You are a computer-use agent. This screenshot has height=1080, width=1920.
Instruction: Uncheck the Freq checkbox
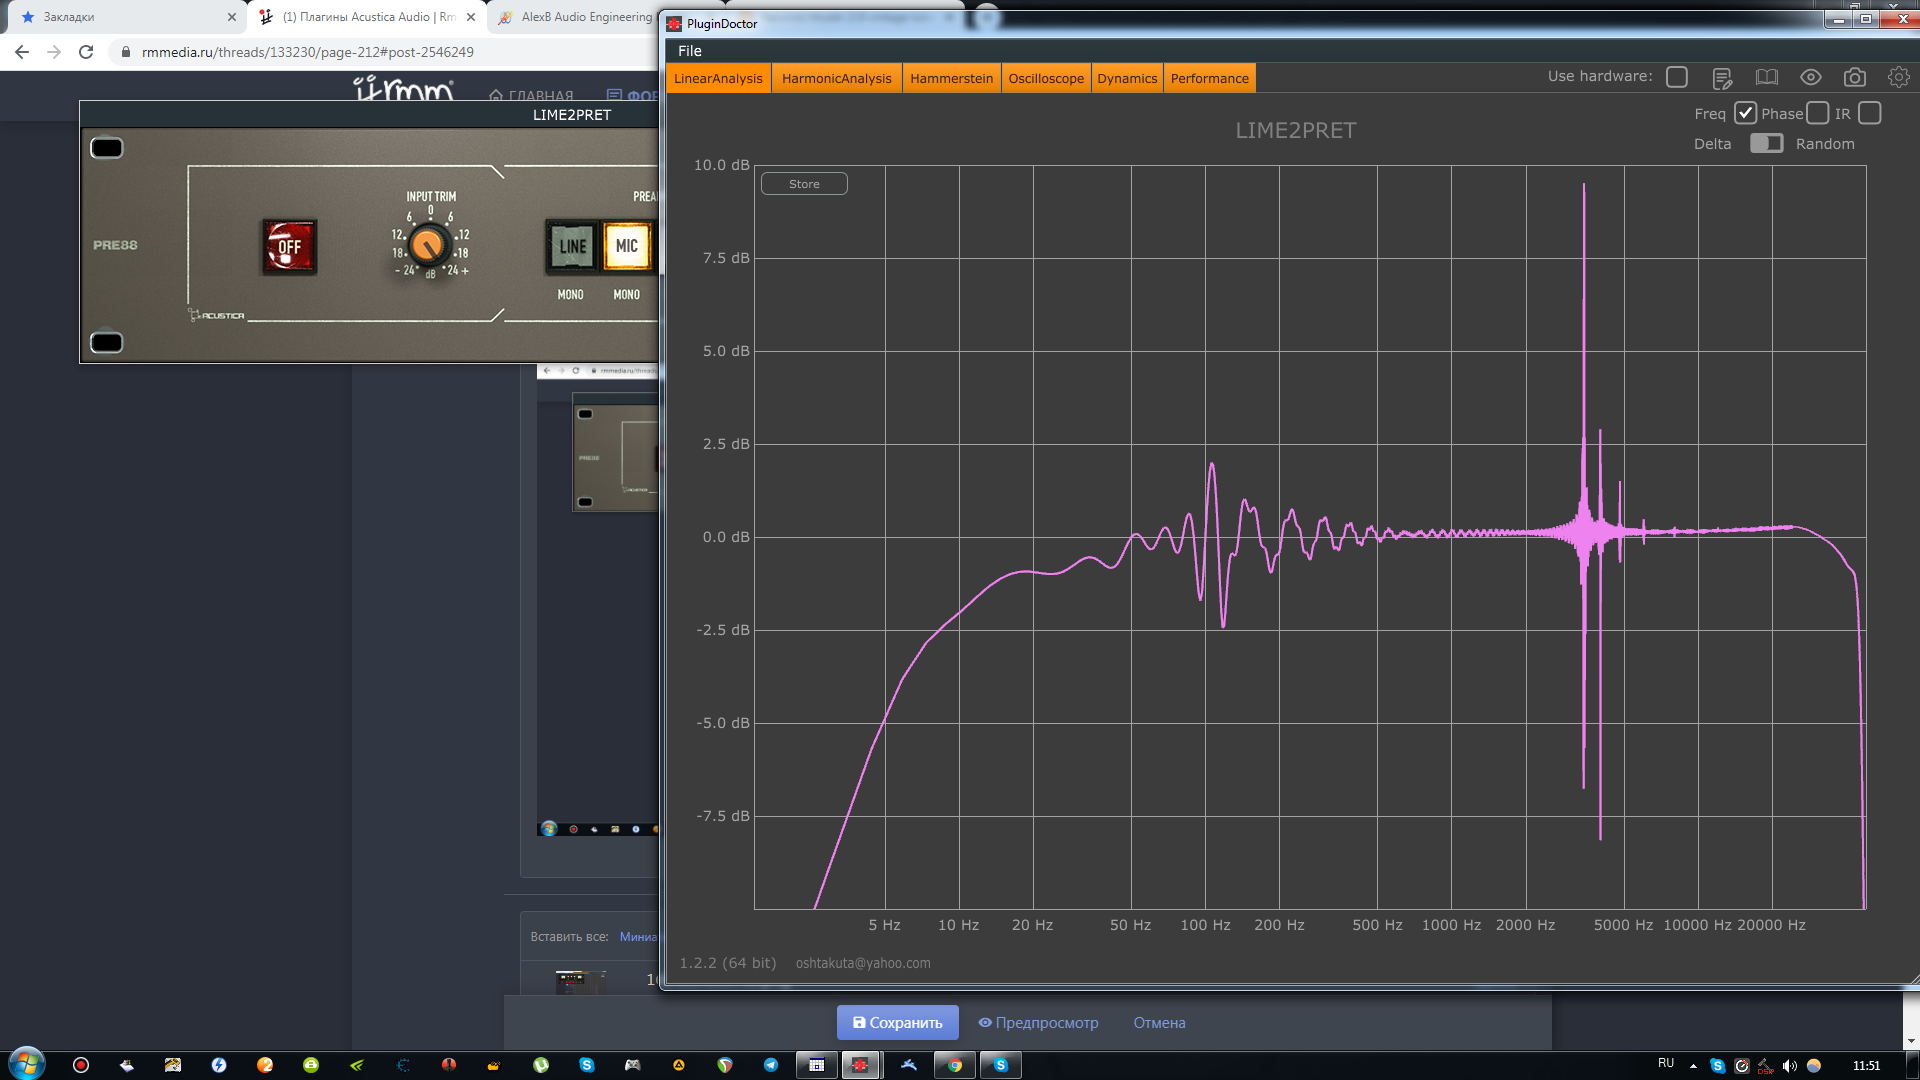[x=1745, y=113]
